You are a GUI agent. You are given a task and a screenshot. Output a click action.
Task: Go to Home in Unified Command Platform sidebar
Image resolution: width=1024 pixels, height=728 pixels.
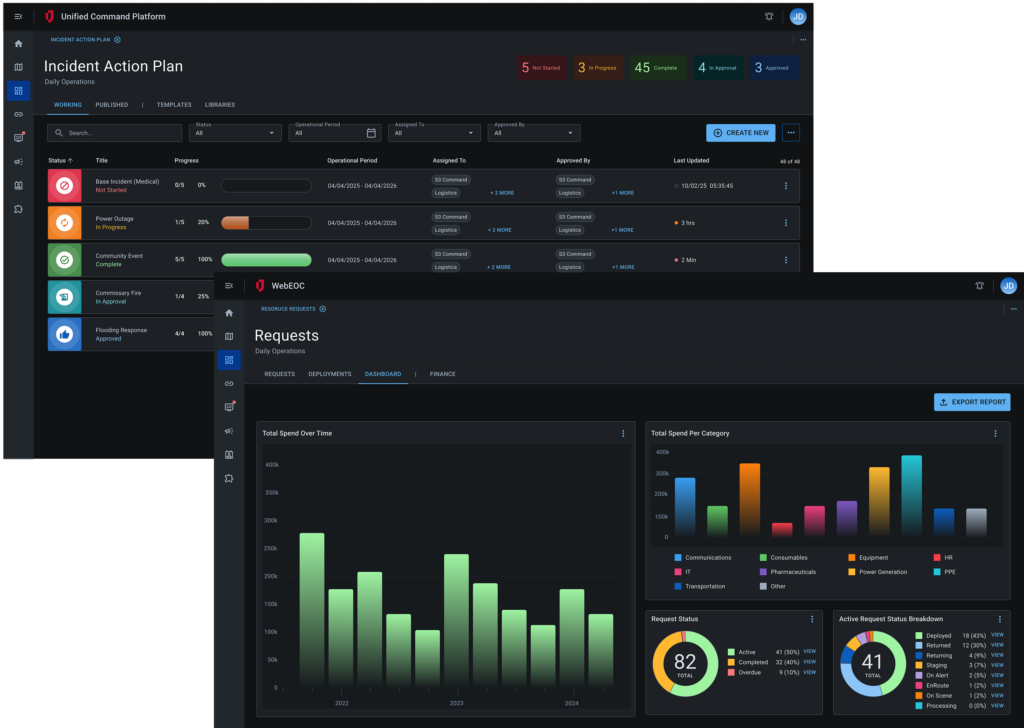point(18,44)
